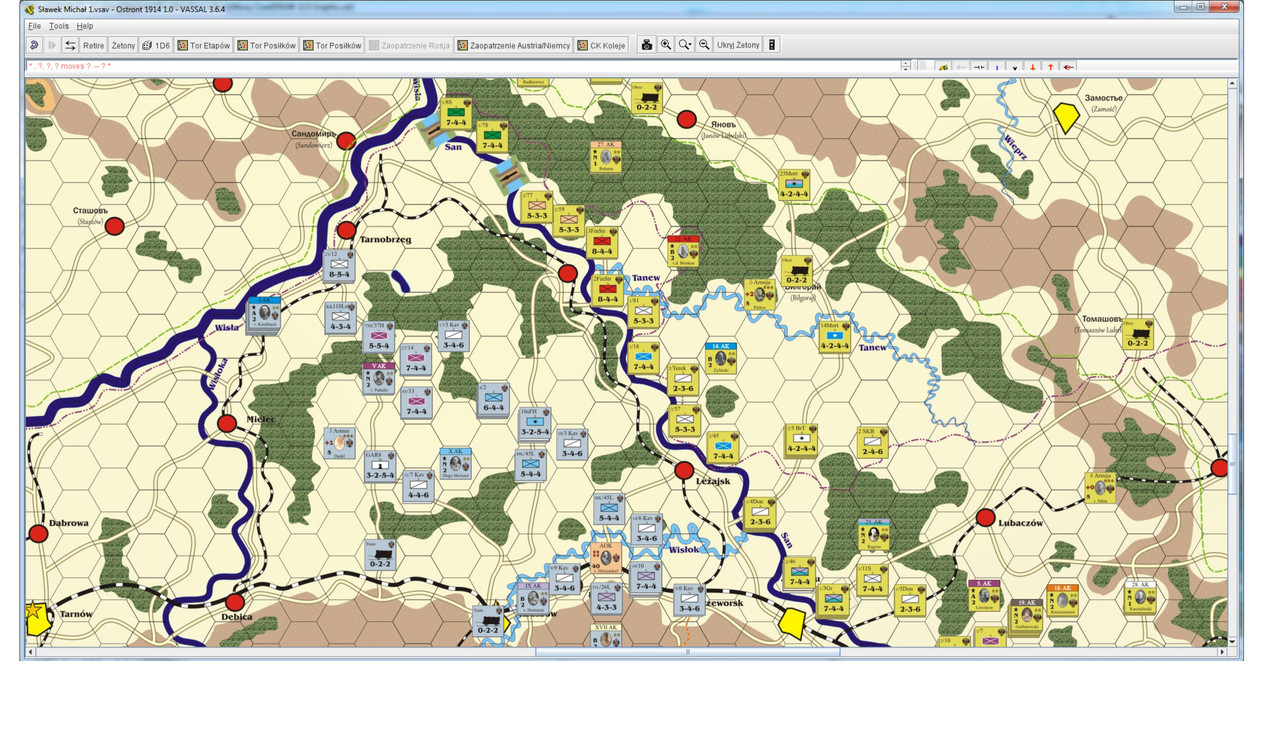Screen dimensions: 1280x739
Task: Click the horizontal scrollbar right arrow
Action: pos(1221,652)
